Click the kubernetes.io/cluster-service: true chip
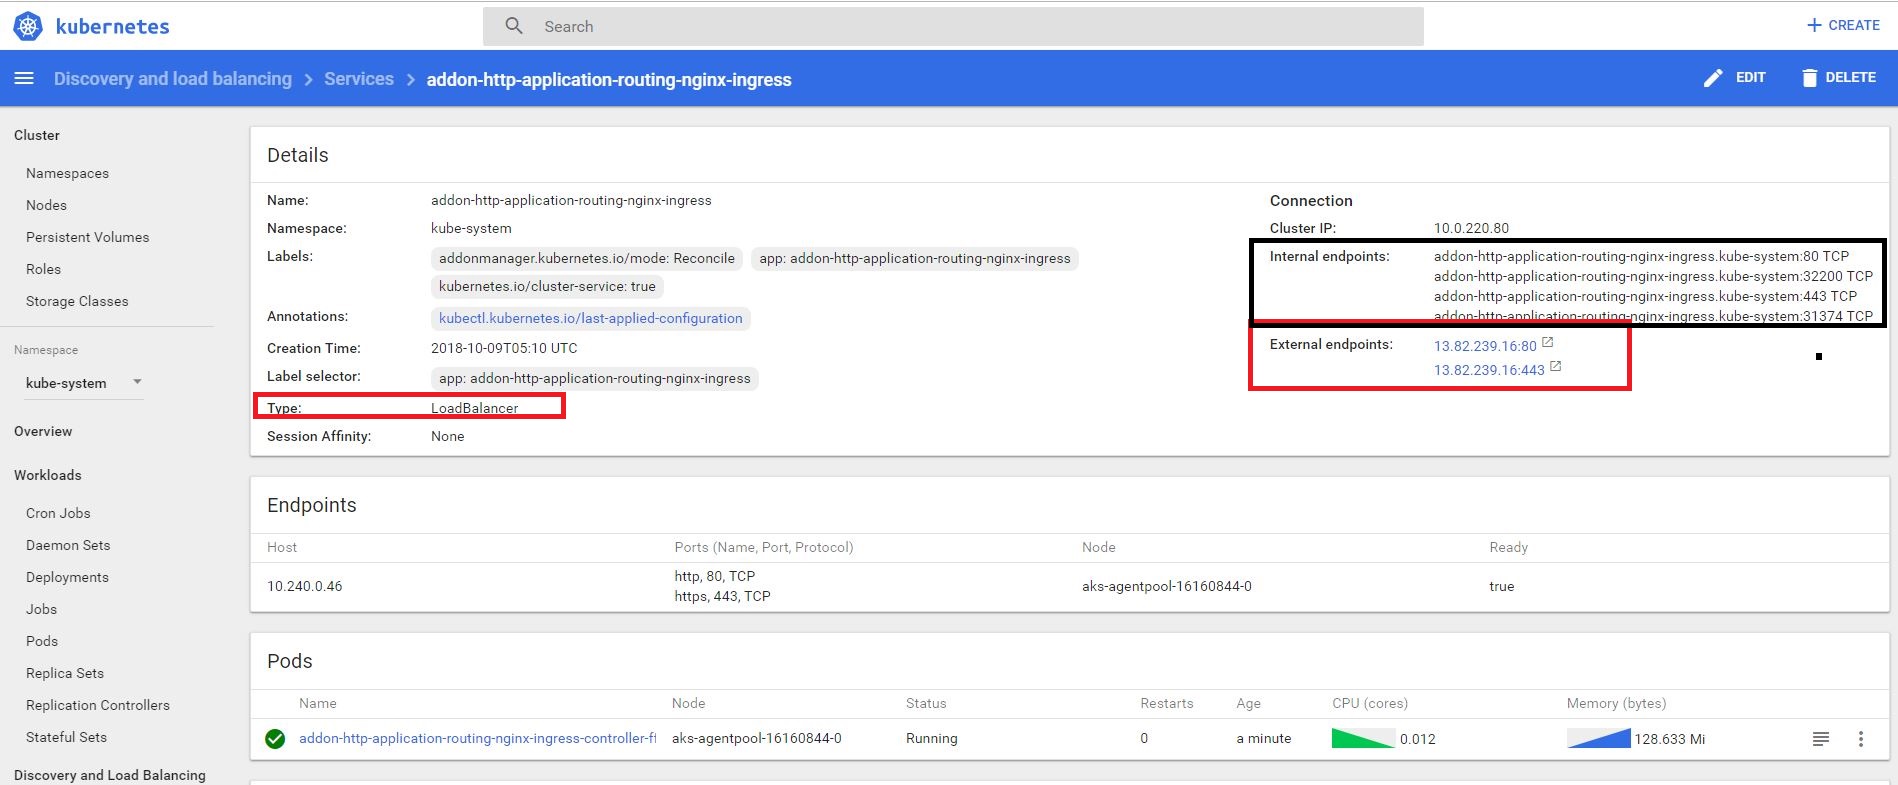 [x=547, y=286]
